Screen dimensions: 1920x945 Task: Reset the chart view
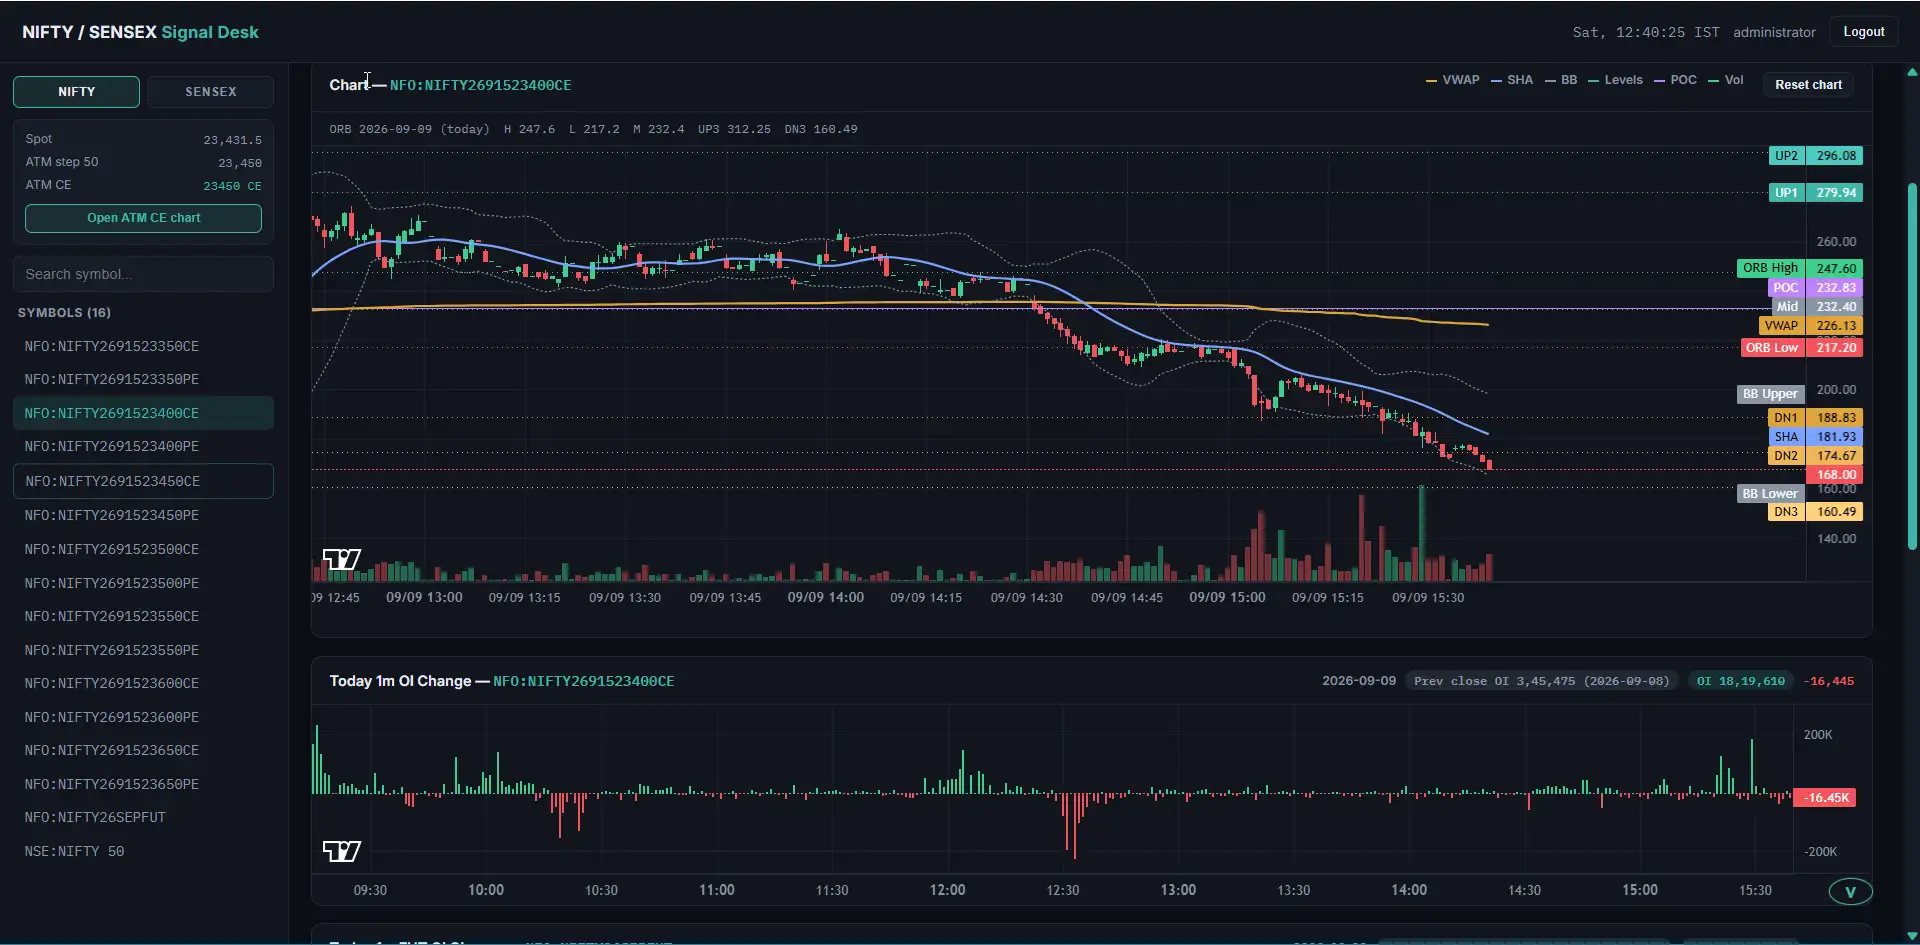pos(1808,85)
